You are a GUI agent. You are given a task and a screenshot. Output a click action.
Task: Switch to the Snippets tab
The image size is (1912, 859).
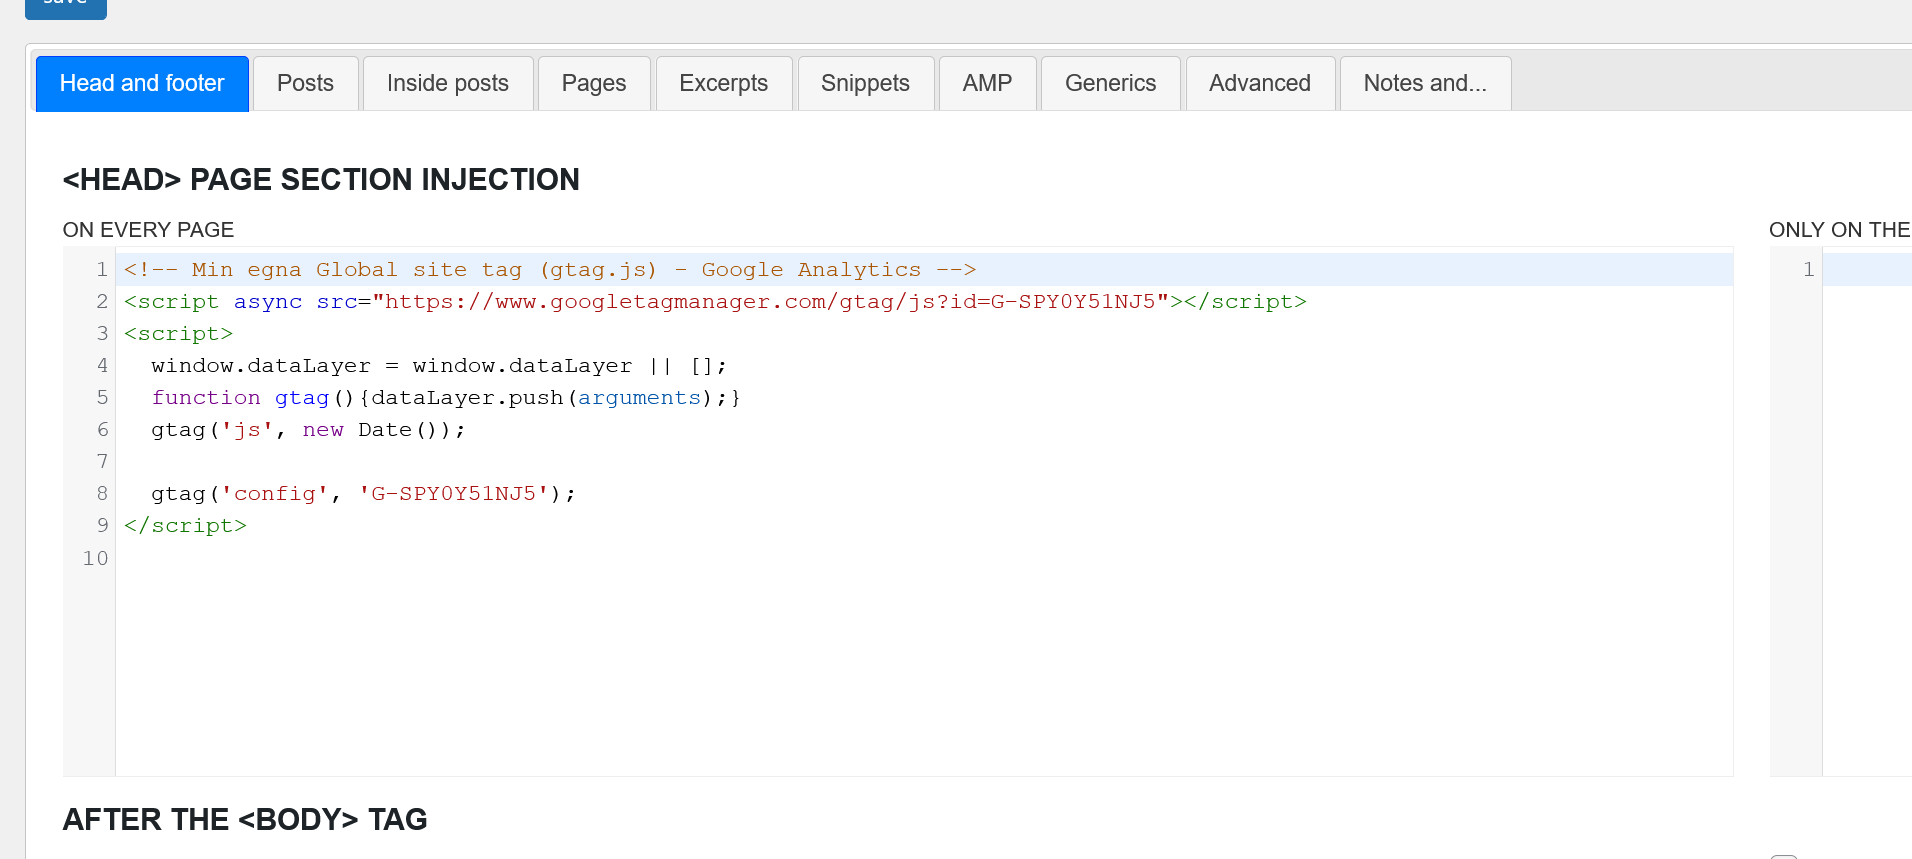[865, 83]
